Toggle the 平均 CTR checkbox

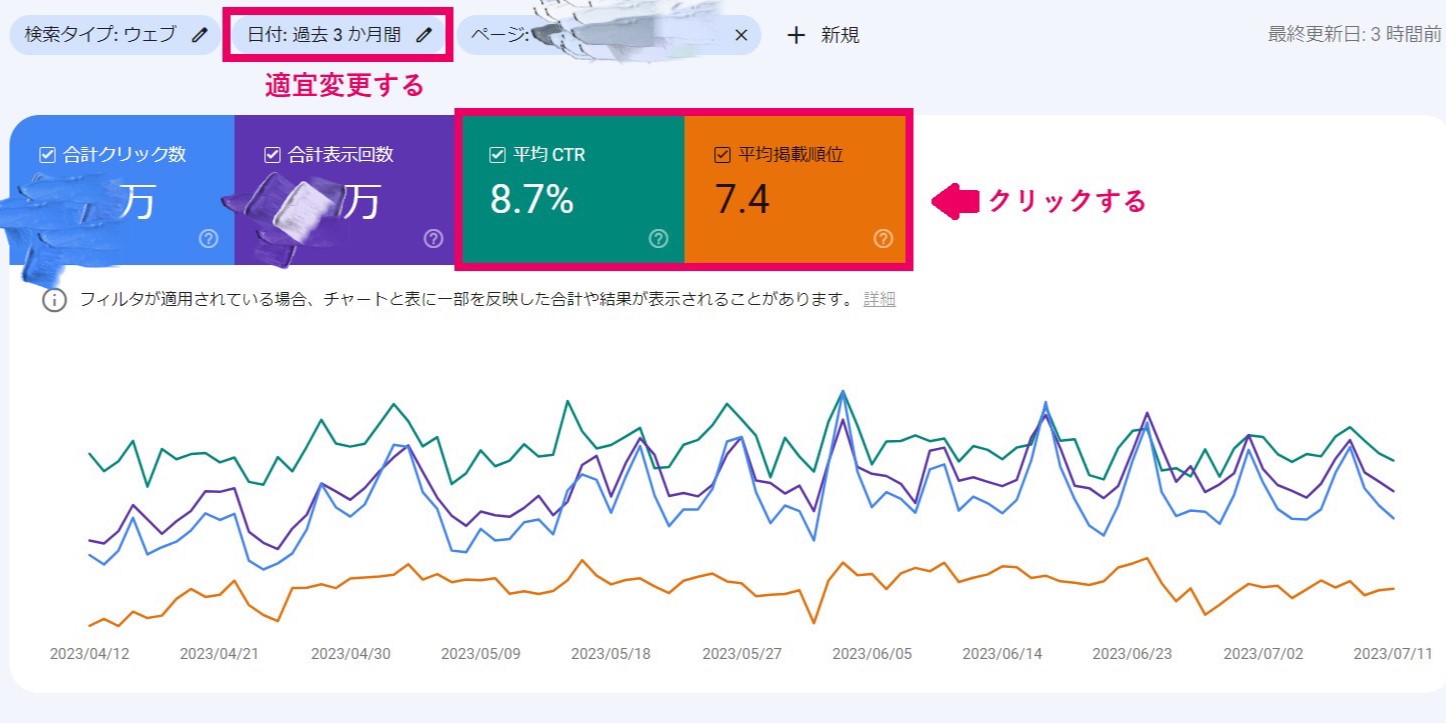pos(497,155)
